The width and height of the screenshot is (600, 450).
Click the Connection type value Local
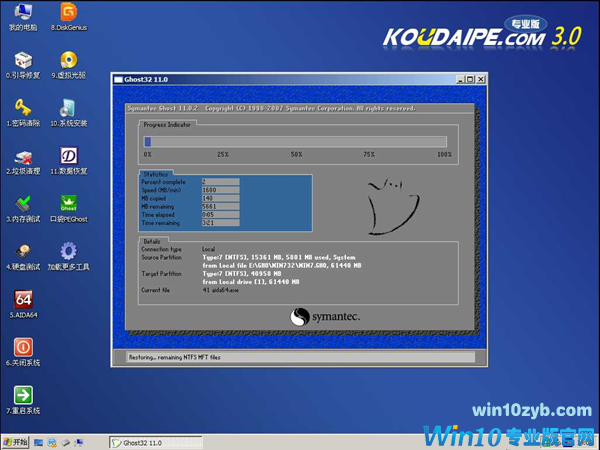(x=209, y=249)
